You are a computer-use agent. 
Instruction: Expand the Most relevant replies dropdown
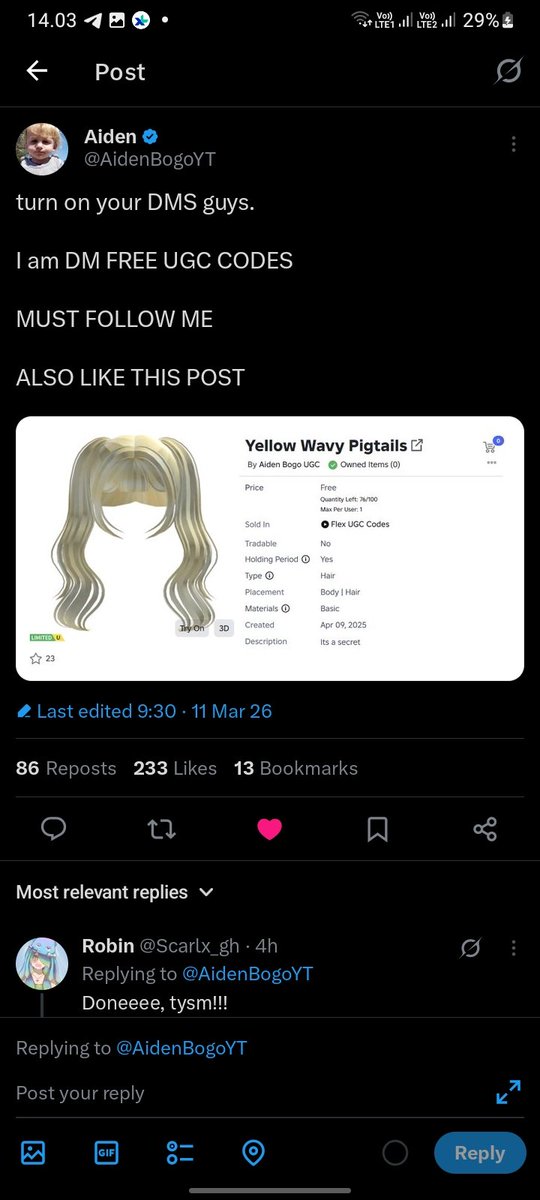click(115, 891)
